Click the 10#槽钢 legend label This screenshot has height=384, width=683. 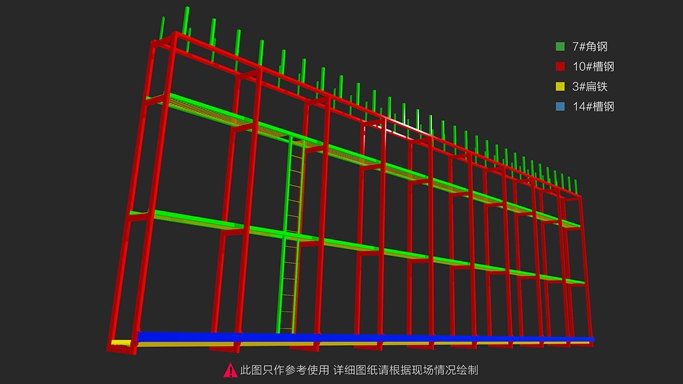(x=593, y=66)
